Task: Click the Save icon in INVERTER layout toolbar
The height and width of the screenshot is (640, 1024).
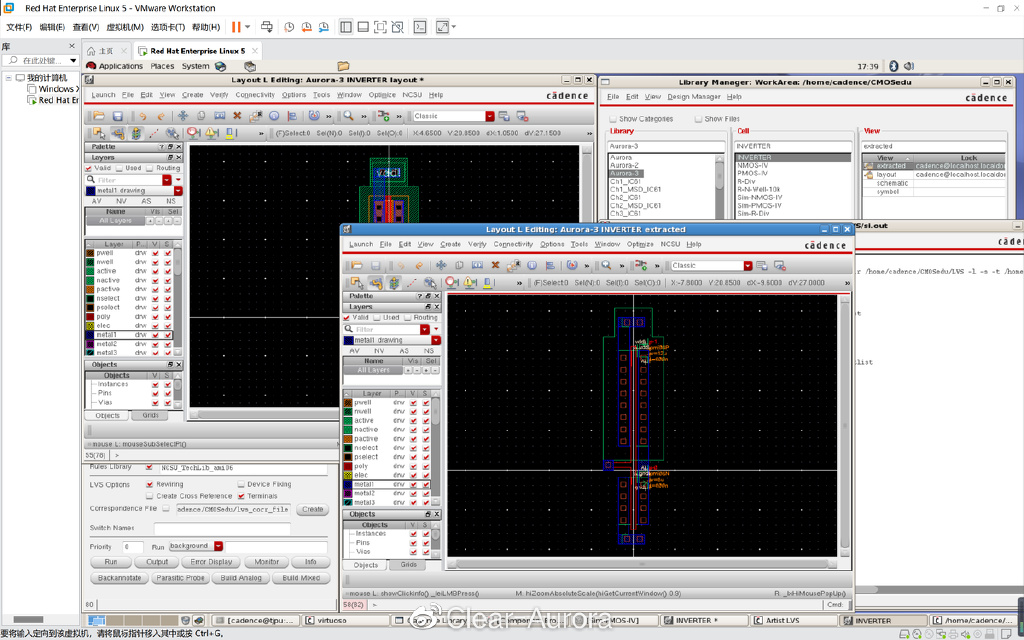Action: (x=117, y=116)
